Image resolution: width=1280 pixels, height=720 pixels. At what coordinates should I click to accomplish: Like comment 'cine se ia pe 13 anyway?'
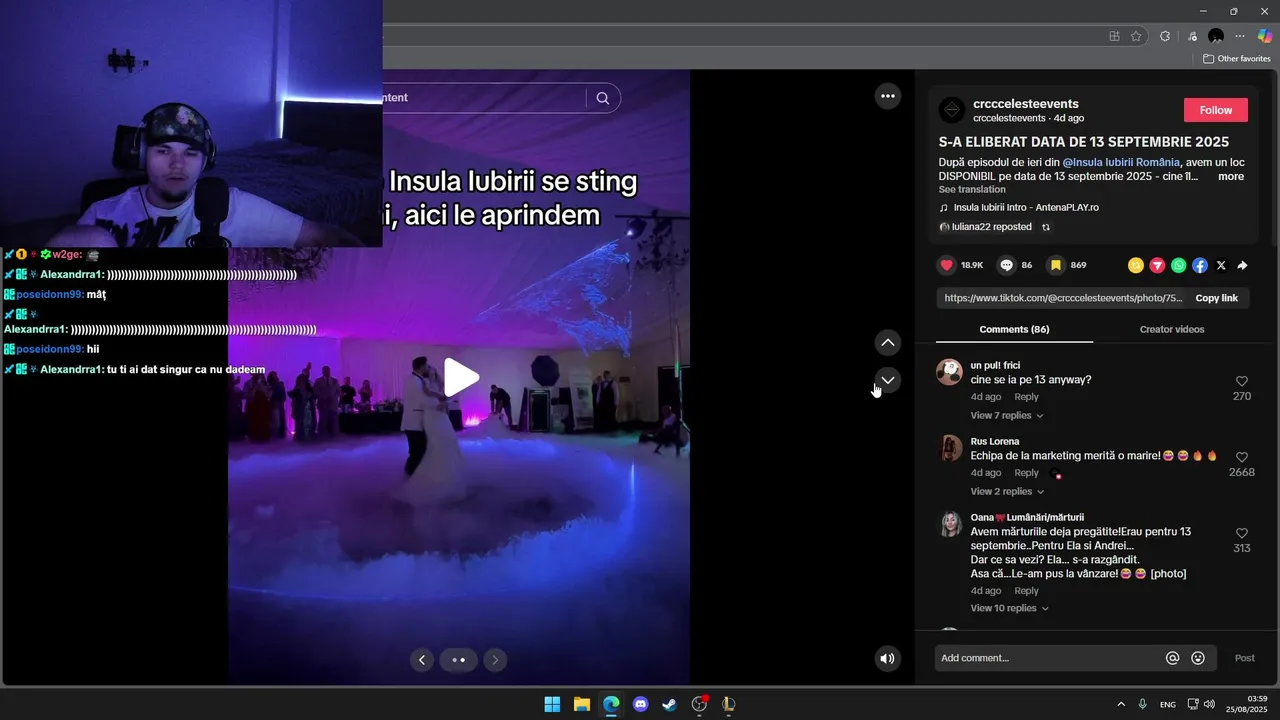click(1242, 381)
